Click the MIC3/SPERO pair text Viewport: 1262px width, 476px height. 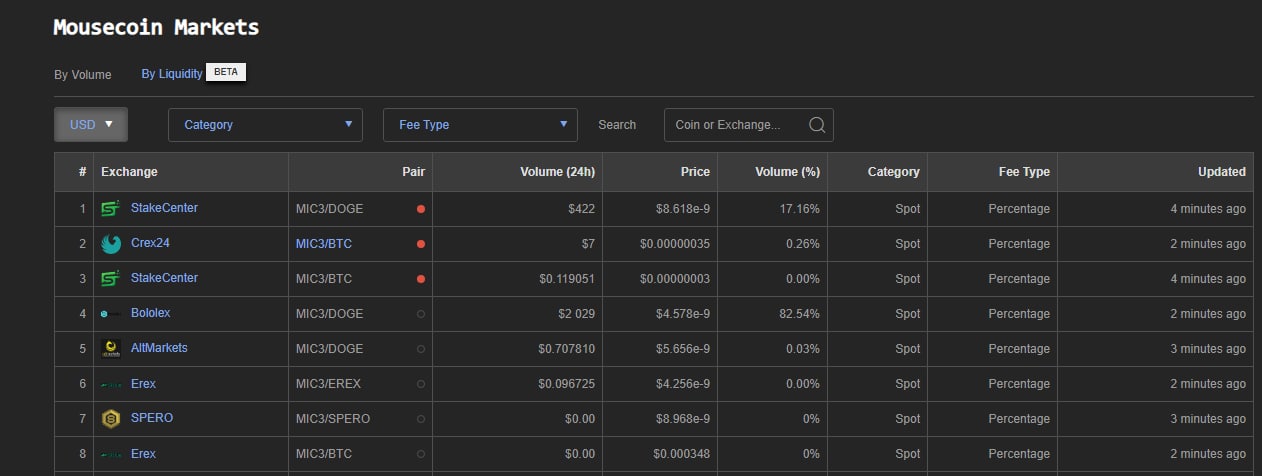tap(333, 419)
